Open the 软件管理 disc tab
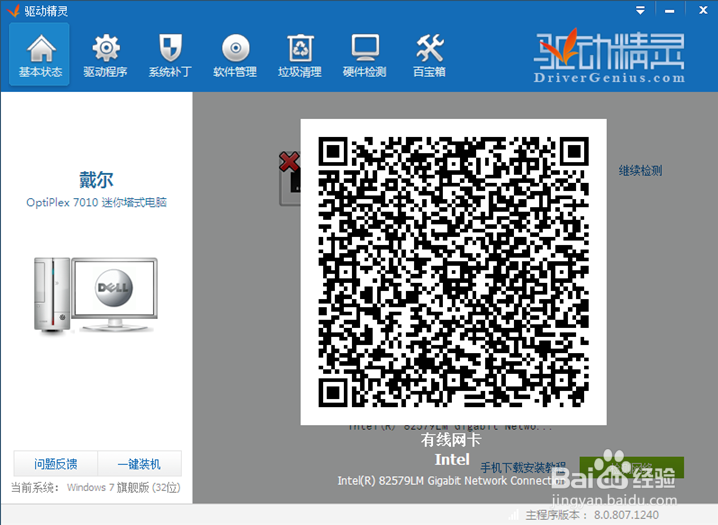The width and height of the screenshot is (718, 525). click(x=235, y=54)
